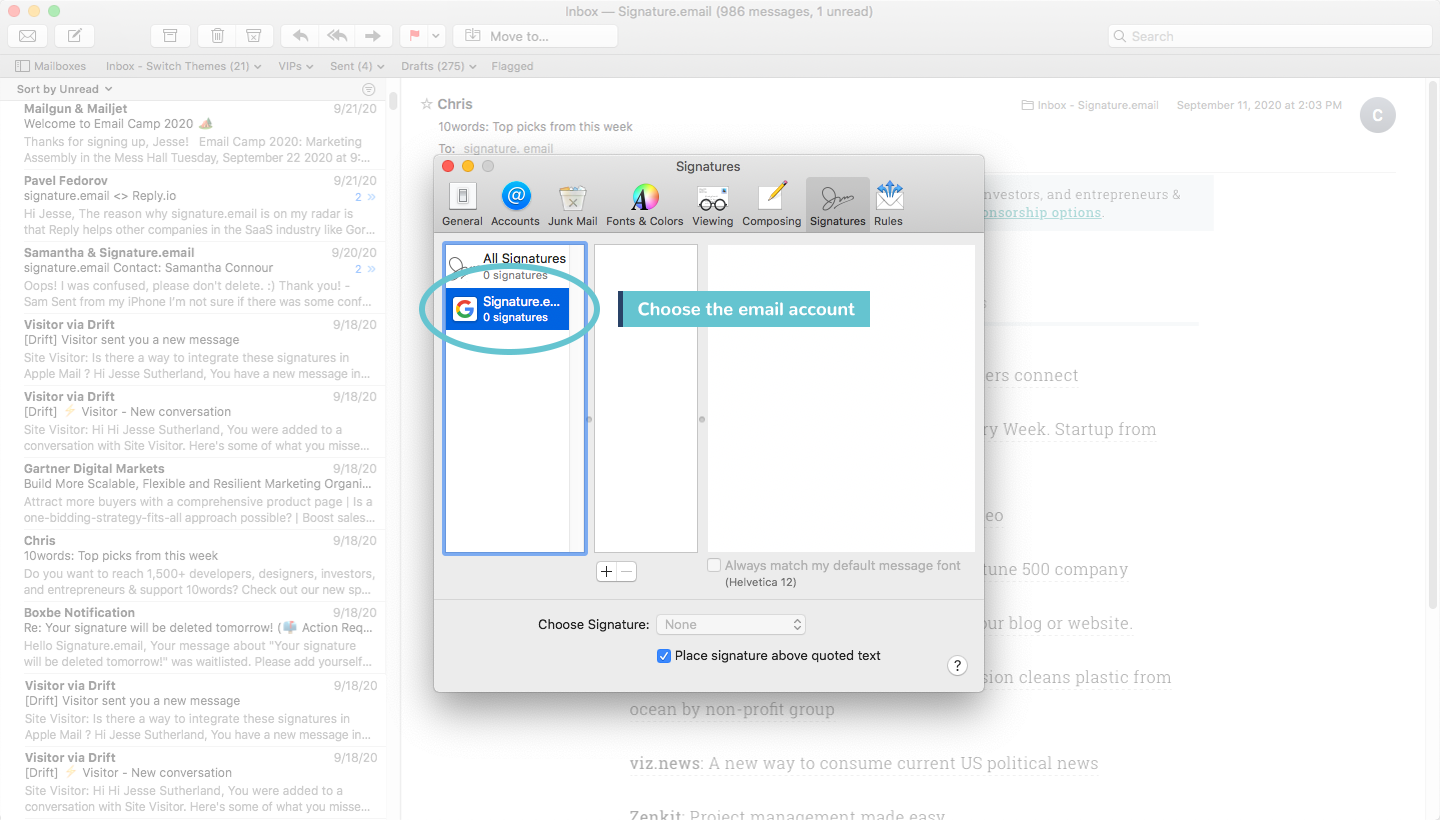The width and height of the screenshot is (1440, 820).
Task: Click the flag icon in the toolbar
Action: tap(413, 35)
